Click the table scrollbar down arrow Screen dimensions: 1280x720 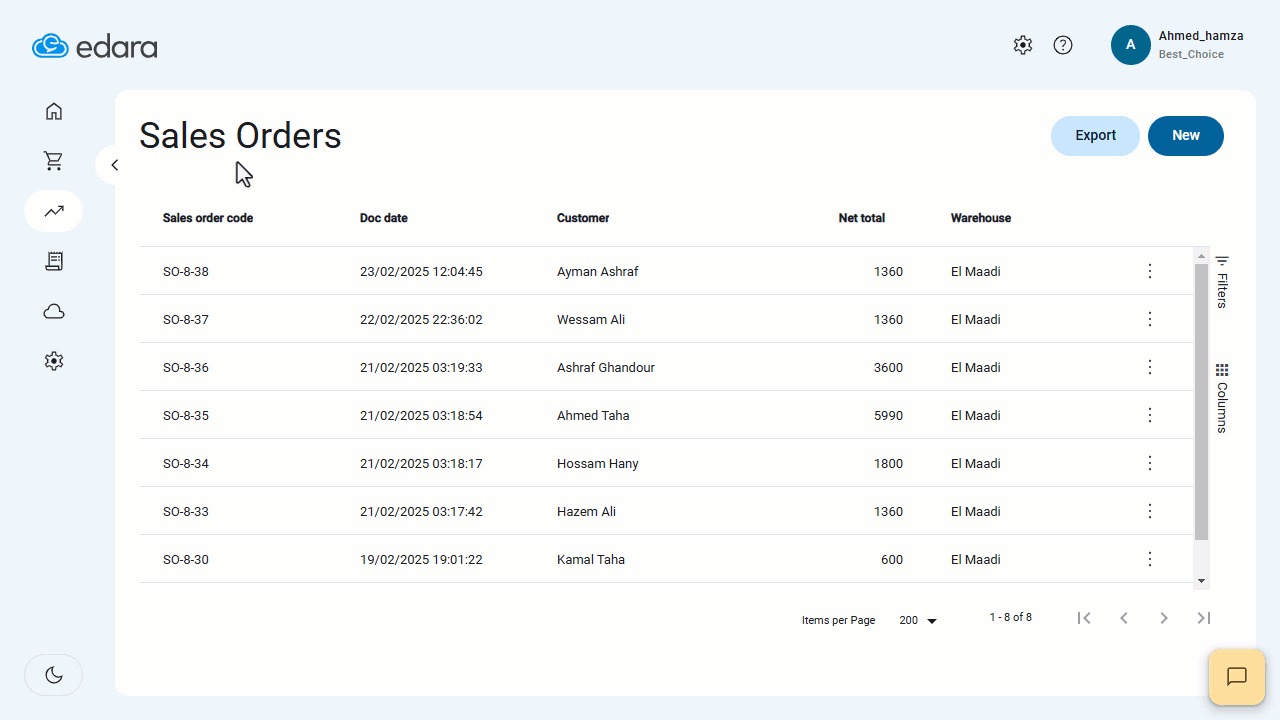pyautogui.click(x=1202, y=581)
